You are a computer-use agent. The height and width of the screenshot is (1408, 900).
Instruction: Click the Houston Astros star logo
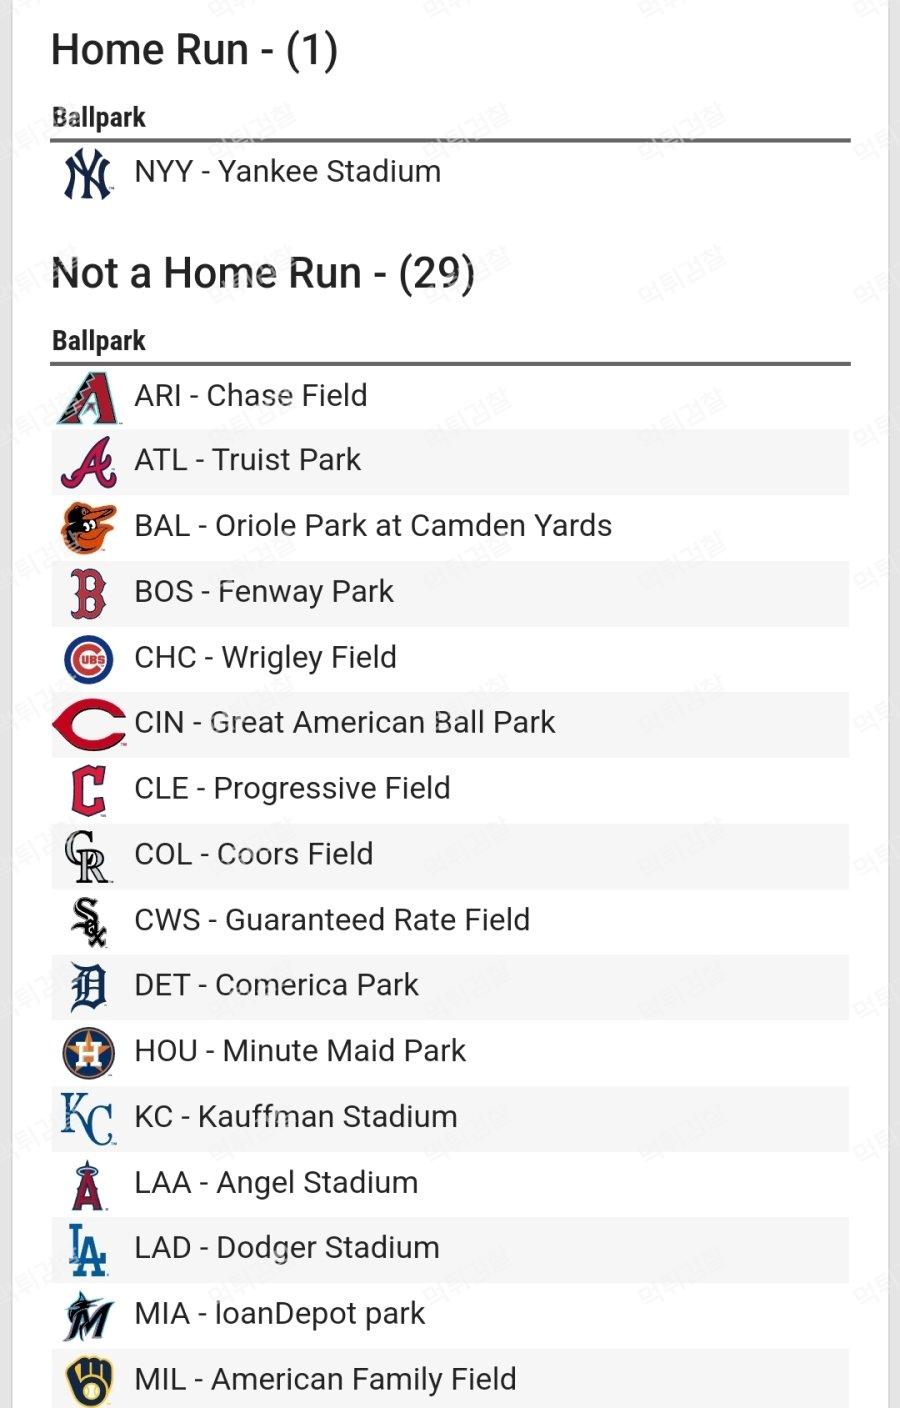(88, 1053)
